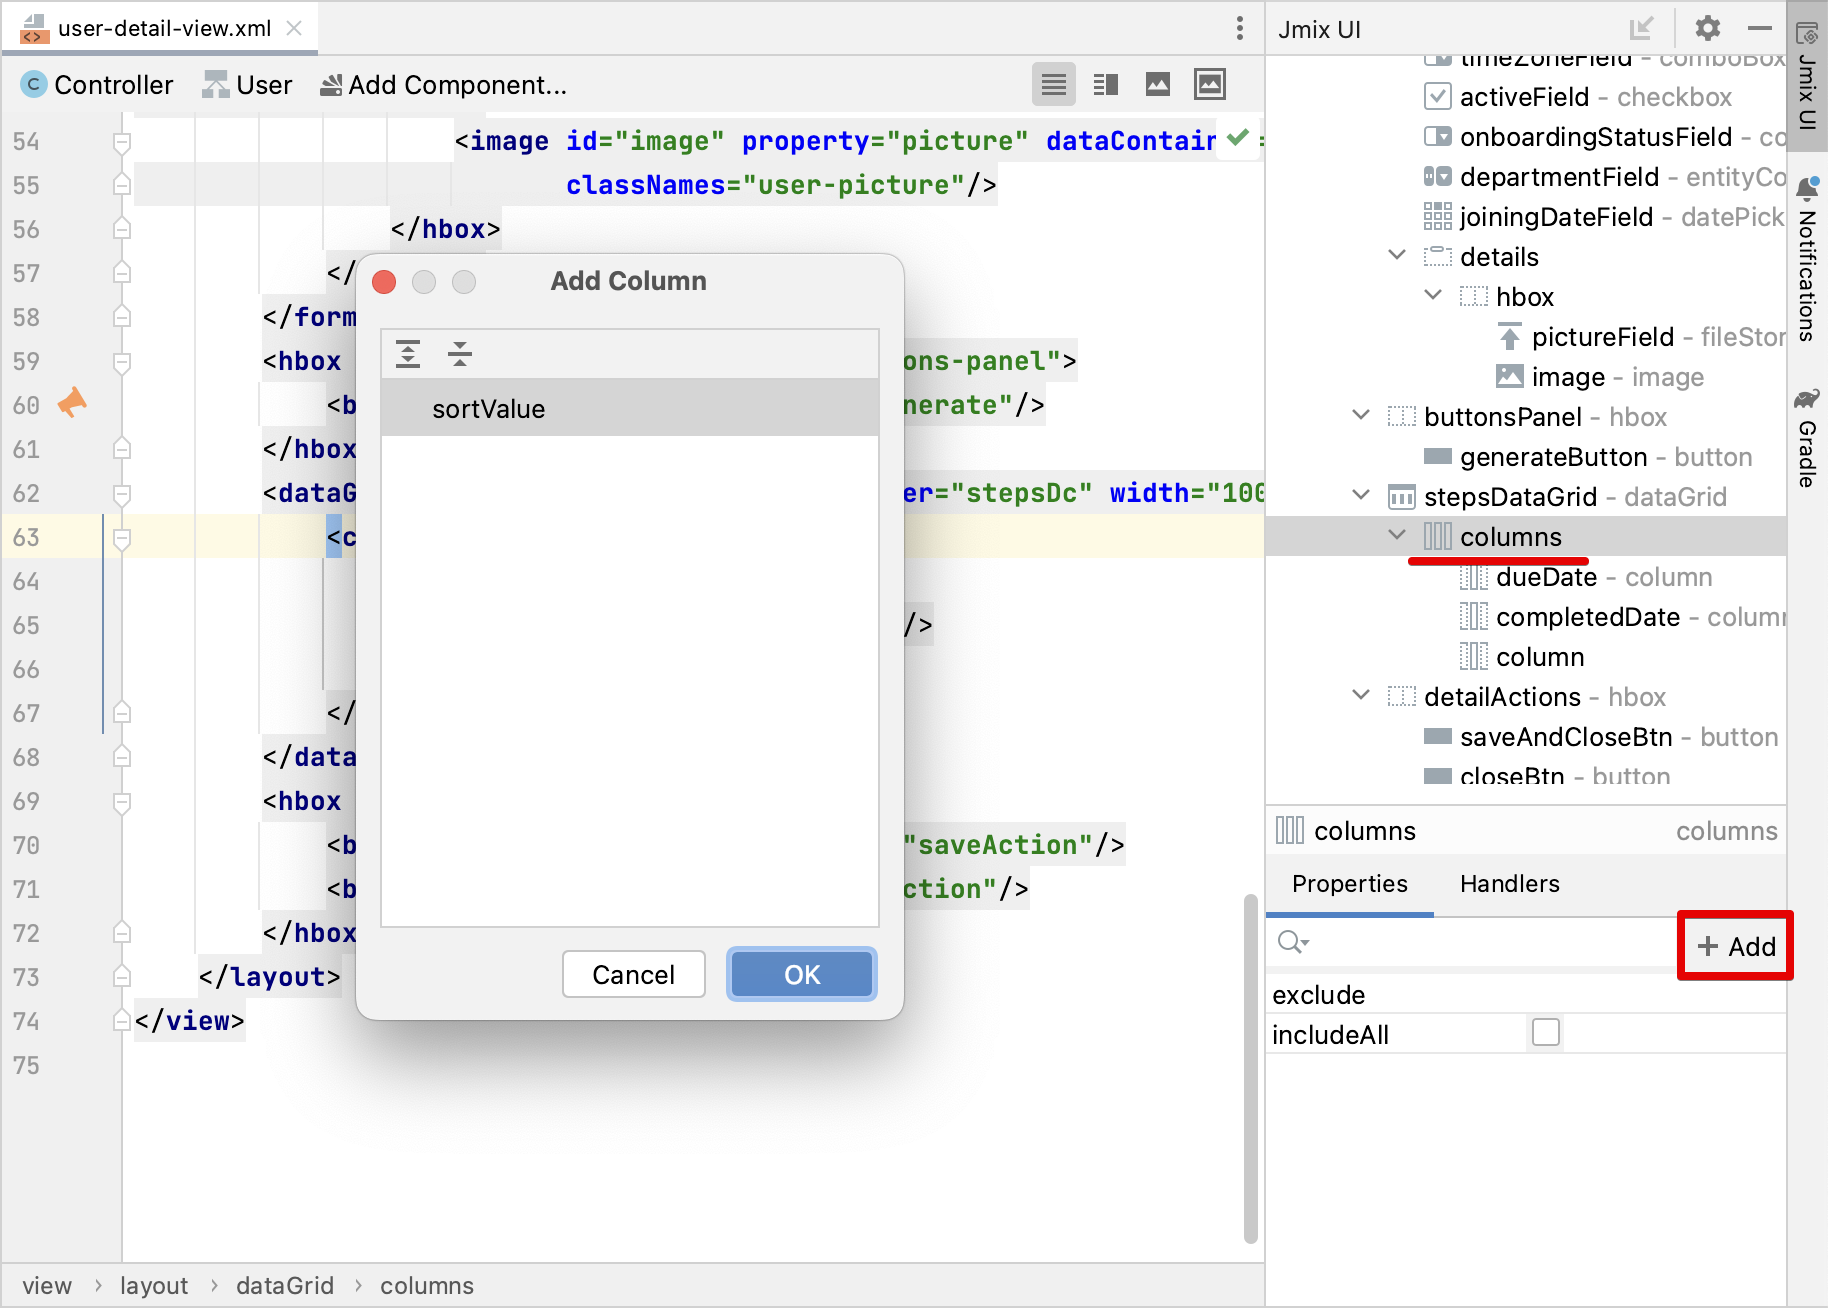The width and height of the screenshot is (1828, 1308).
Task: Select generateButton node in tree
Action: (x=1588, y=457)
